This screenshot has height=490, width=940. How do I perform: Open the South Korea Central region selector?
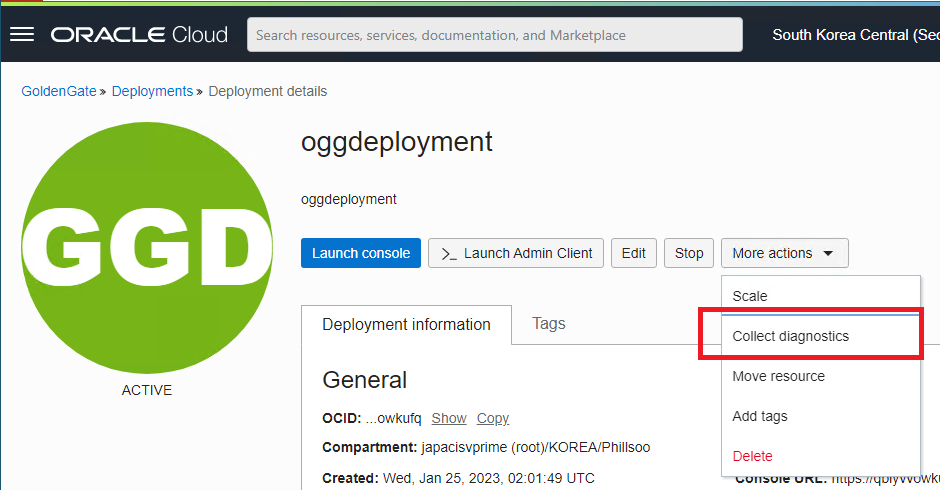click(855, 35)
